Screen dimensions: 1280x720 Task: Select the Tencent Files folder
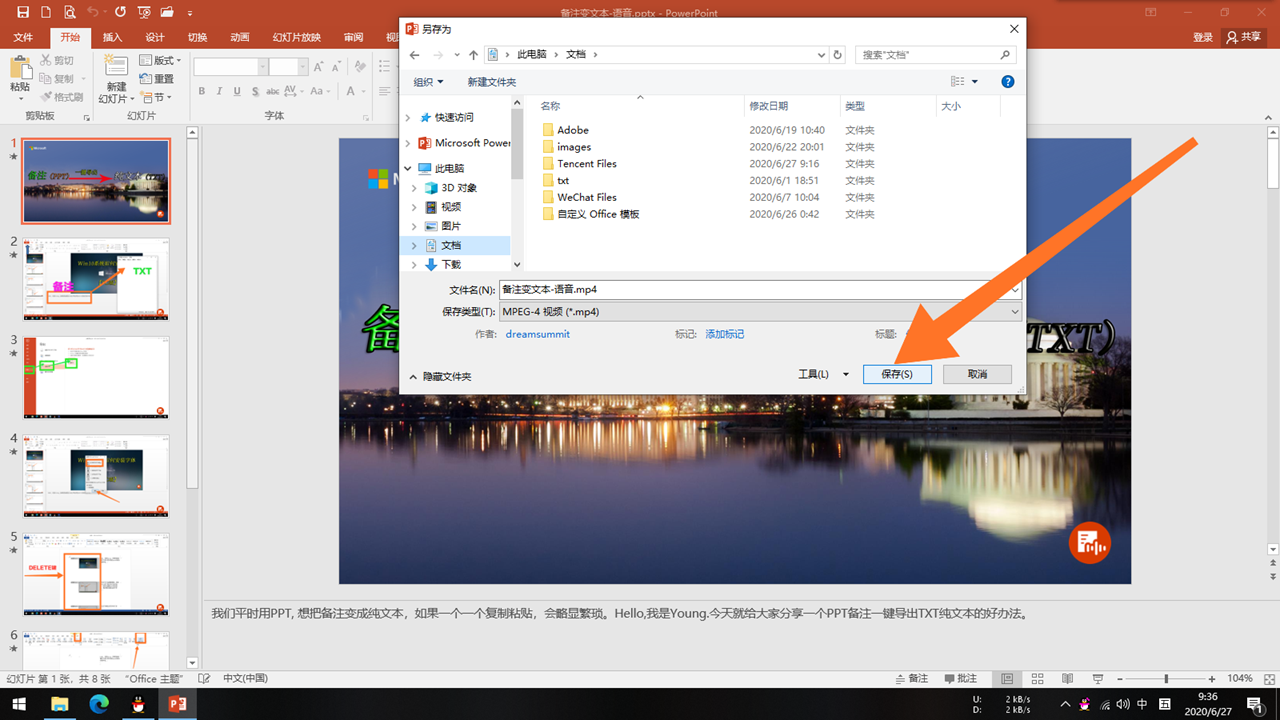[587, 164]
